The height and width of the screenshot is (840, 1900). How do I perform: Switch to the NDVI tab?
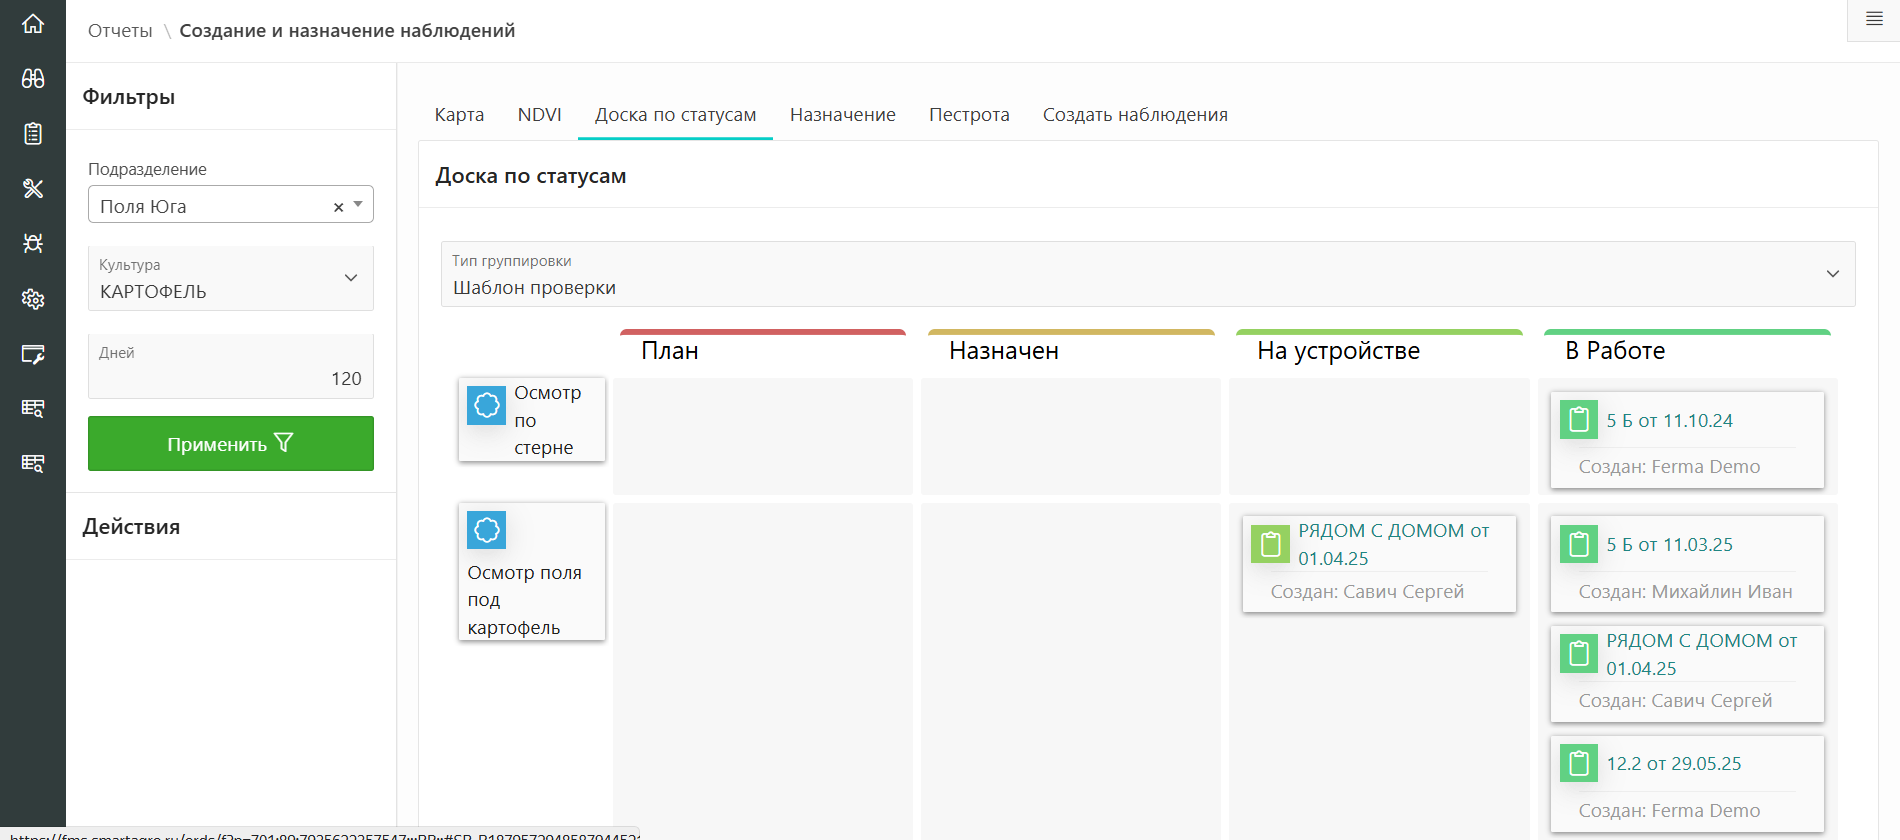click(539, 115)
